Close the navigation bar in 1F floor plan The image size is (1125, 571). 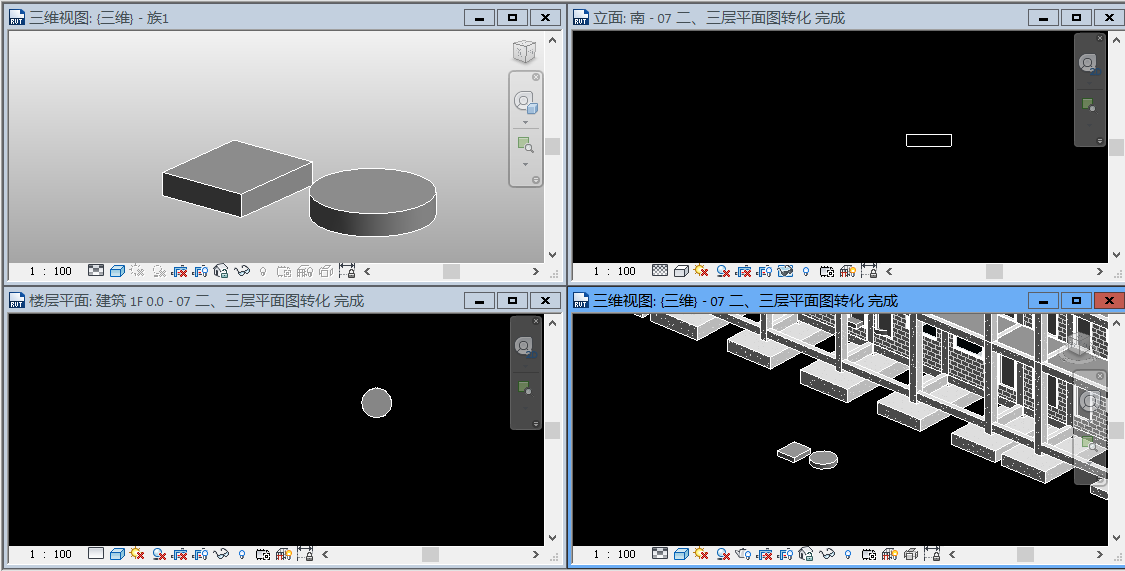[535, 321]
